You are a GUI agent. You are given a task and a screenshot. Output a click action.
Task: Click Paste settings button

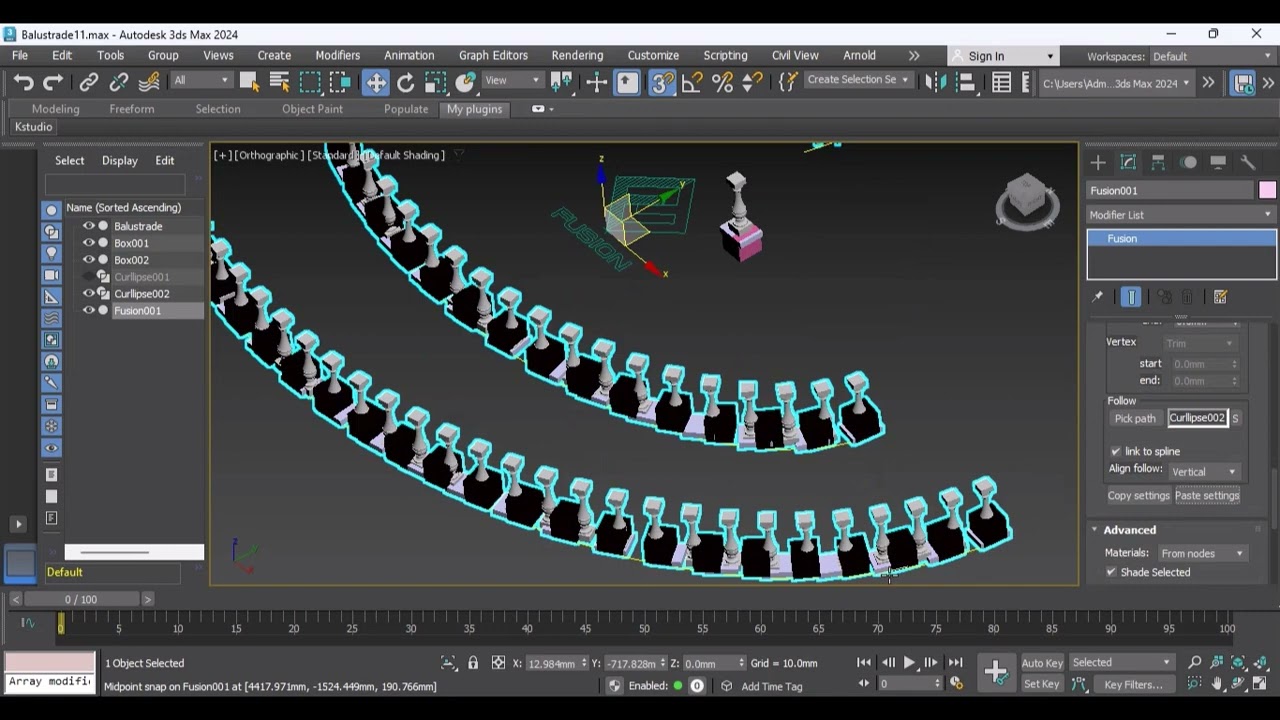click(1207, 496)
